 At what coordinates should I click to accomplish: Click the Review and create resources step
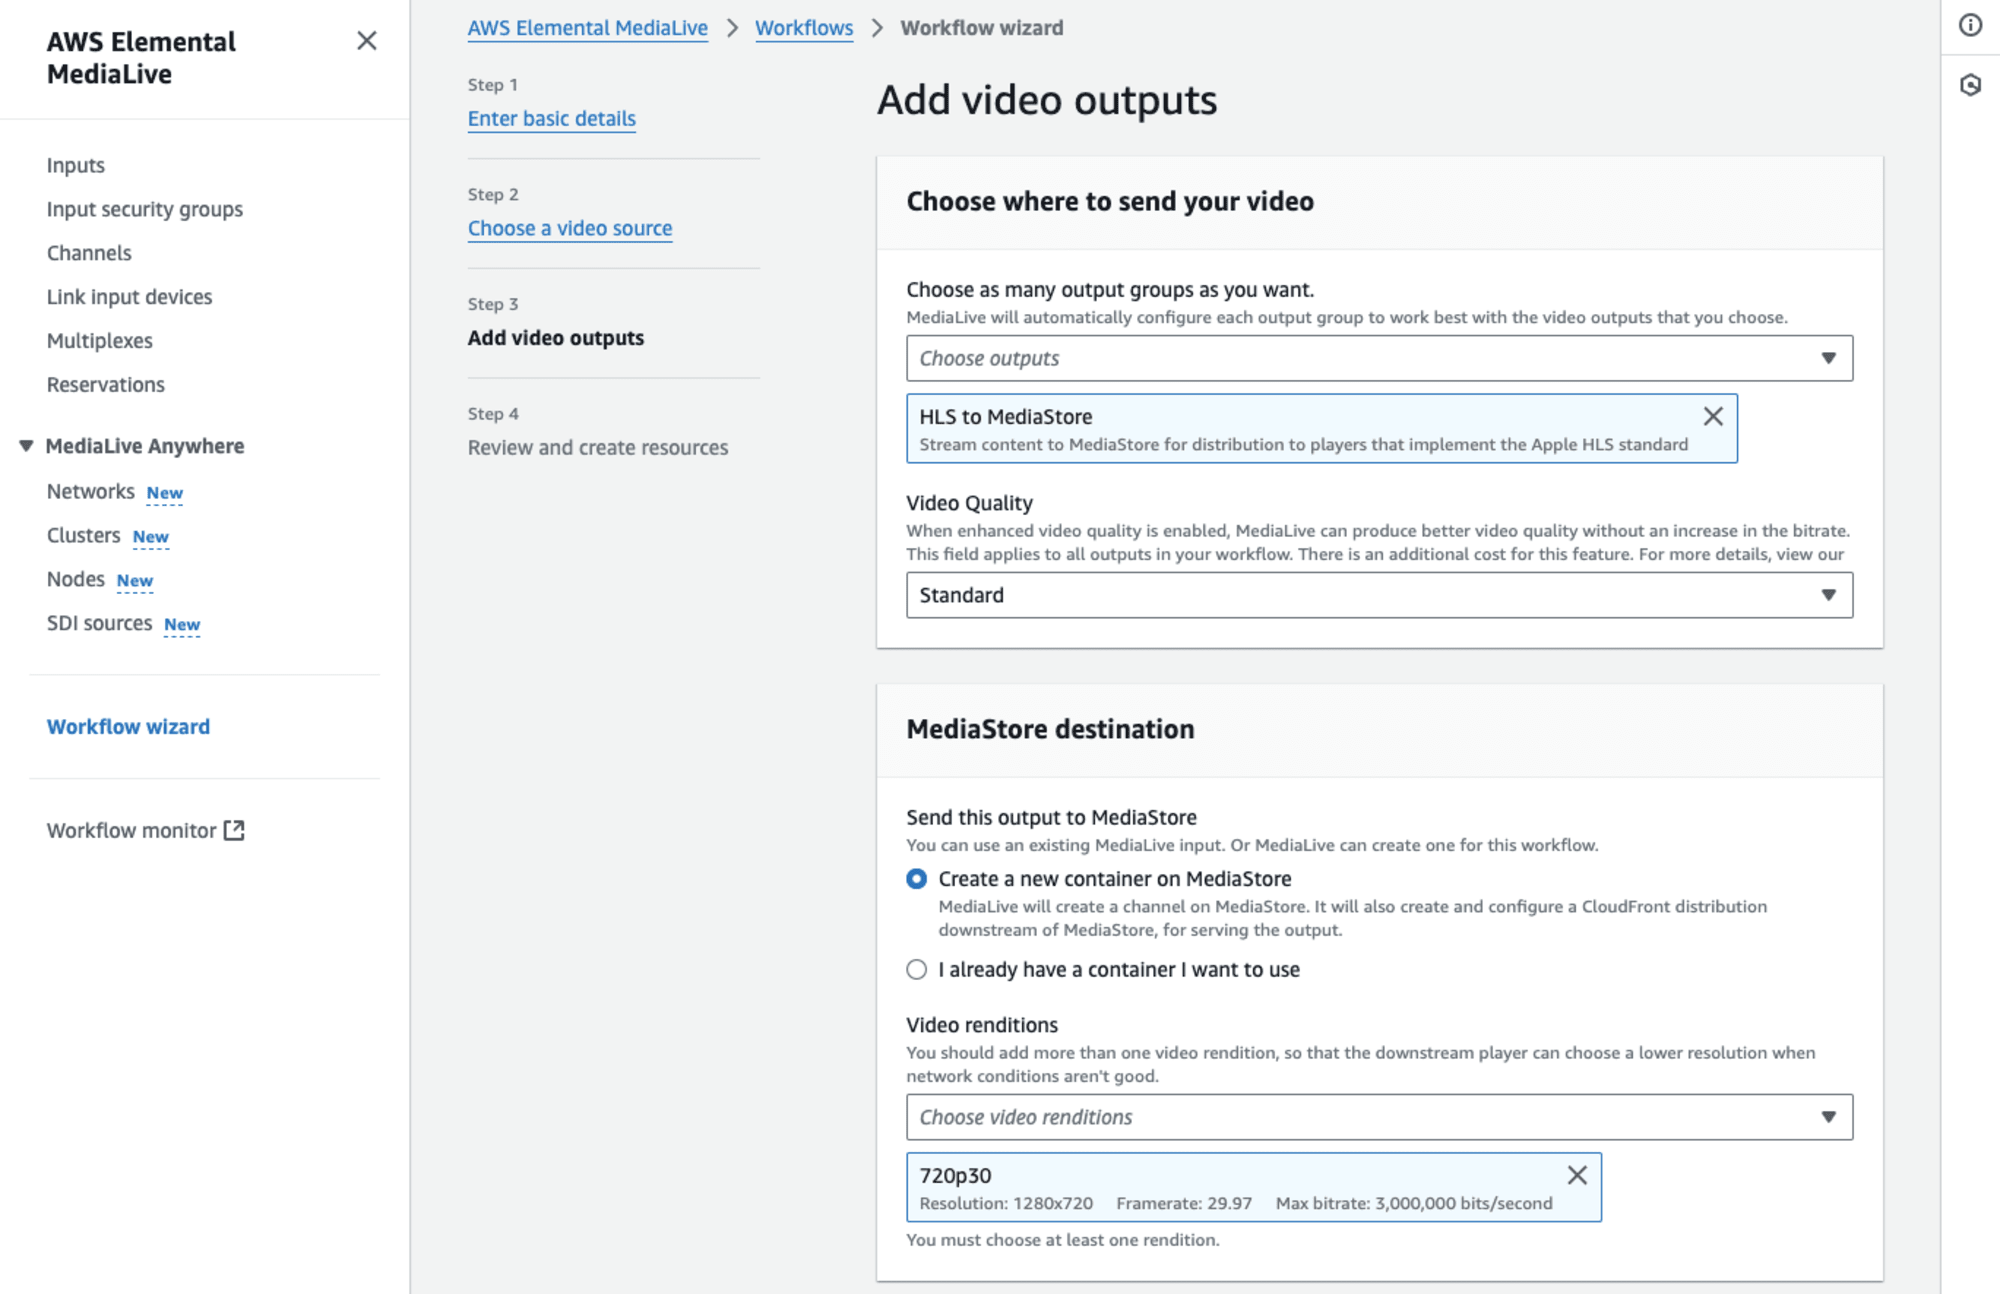point(598,448)
